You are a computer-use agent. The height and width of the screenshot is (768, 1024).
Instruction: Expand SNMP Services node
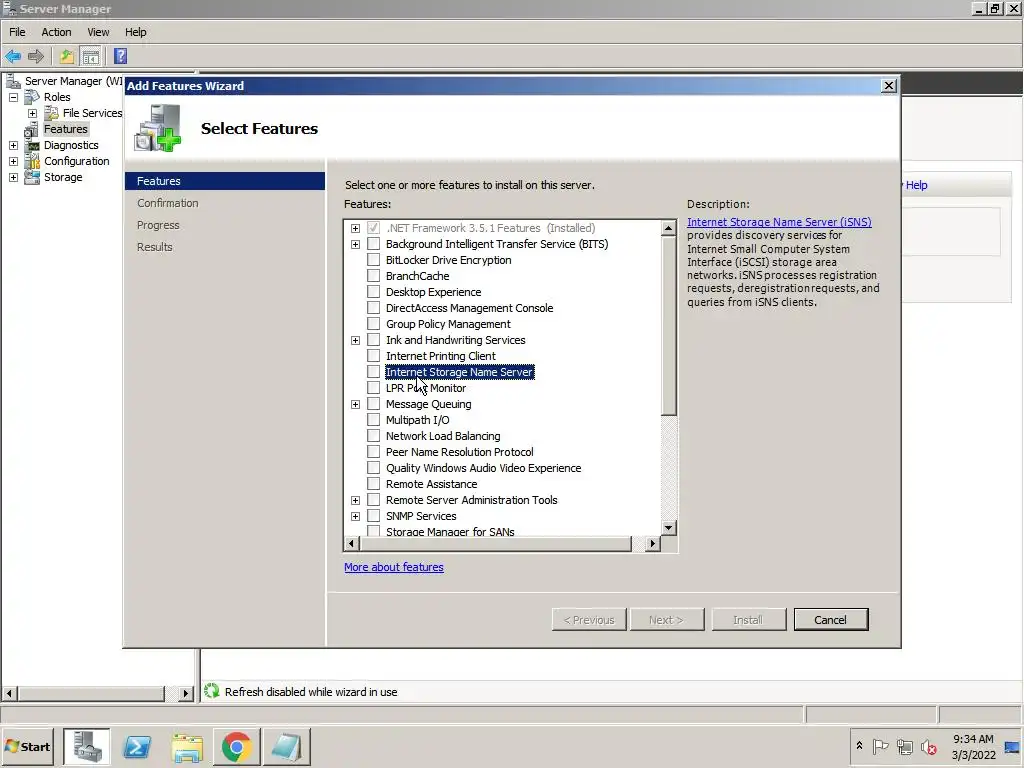coord(355,516)
